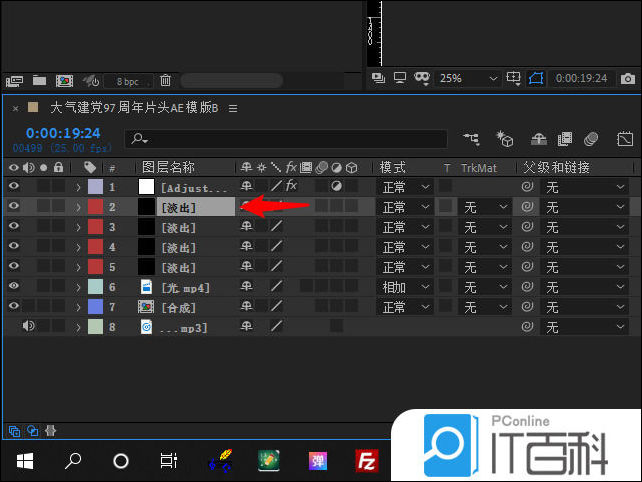Enable frame blending for all layers icon
The image size is (642, 482).
point(565,139)
